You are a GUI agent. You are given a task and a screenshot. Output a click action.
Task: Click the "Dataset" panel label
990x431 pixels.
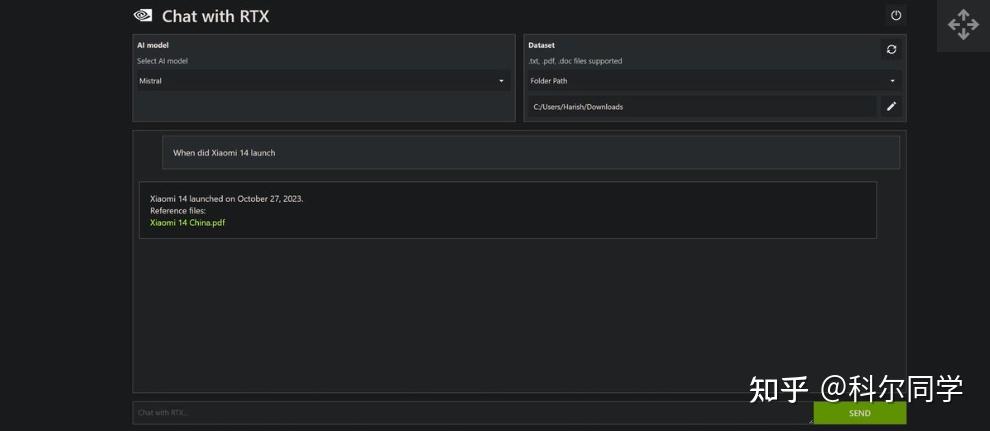[541, 45]
